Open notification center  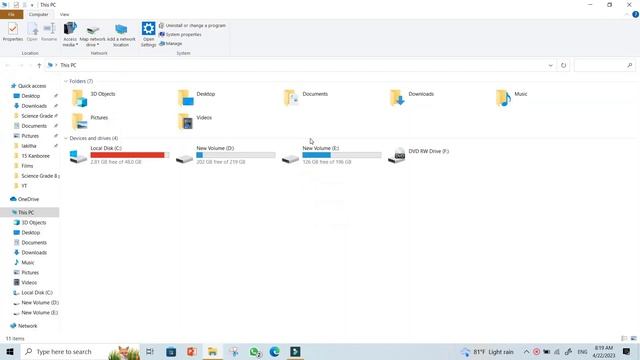[627, 351]
